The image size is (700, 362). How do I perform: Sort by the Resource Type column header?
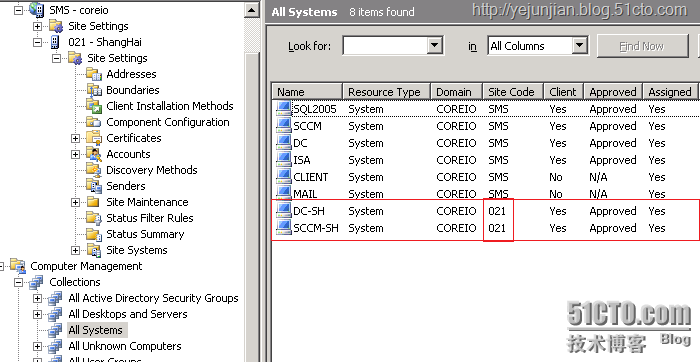pos(386,92)
